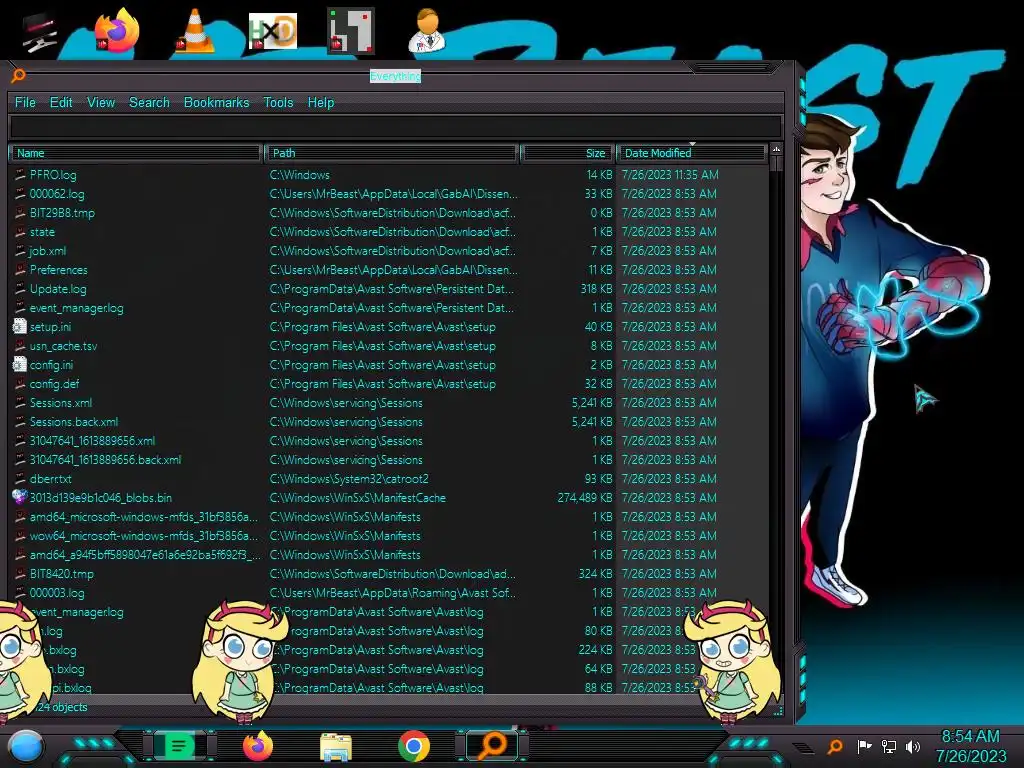Open the Bookmarks menu
The width and height of the screenshot is (1024, 768).
(217, 103)
